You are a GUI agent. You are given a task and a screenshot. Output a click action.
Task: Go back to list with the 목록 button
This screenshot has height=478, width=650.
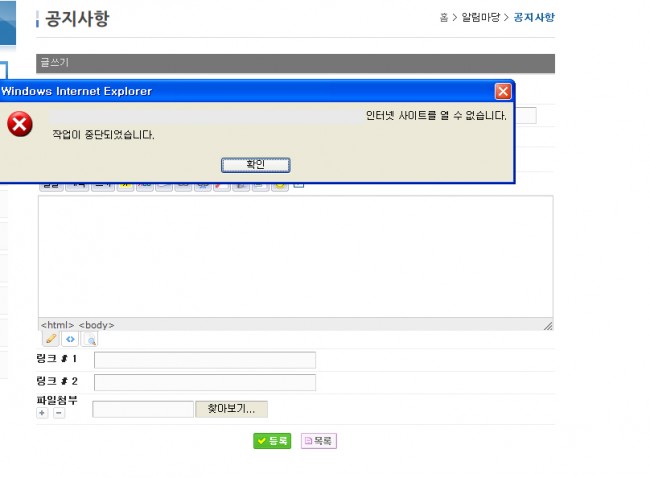[x=318, y=441]
